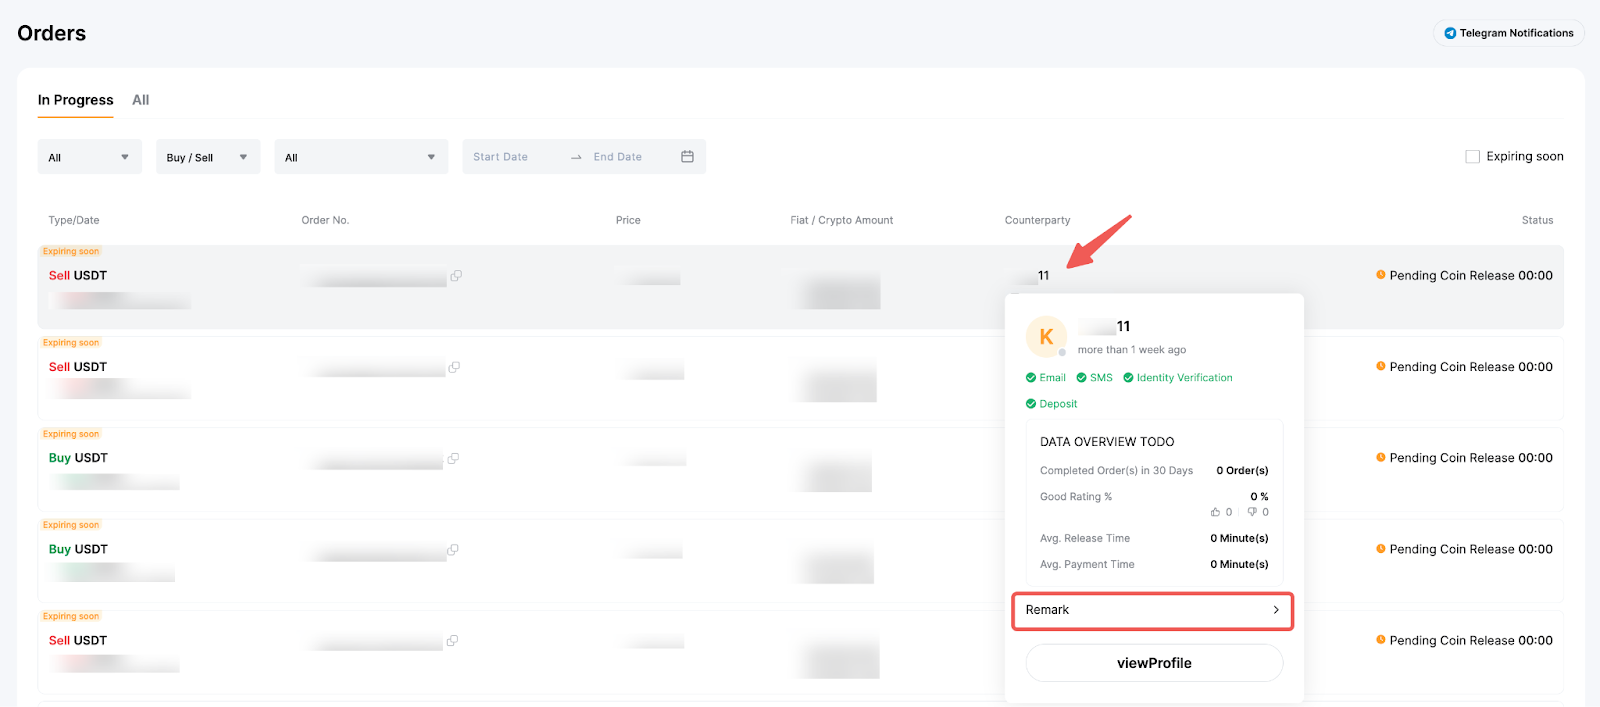
Task: Copy order number in third row
Action: click(453, 458)
